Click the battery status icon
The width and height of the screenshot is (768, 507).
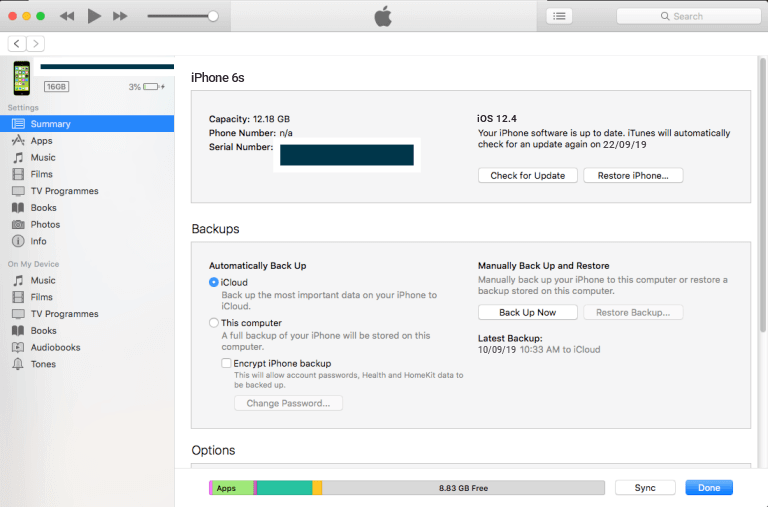click(154, 87)
